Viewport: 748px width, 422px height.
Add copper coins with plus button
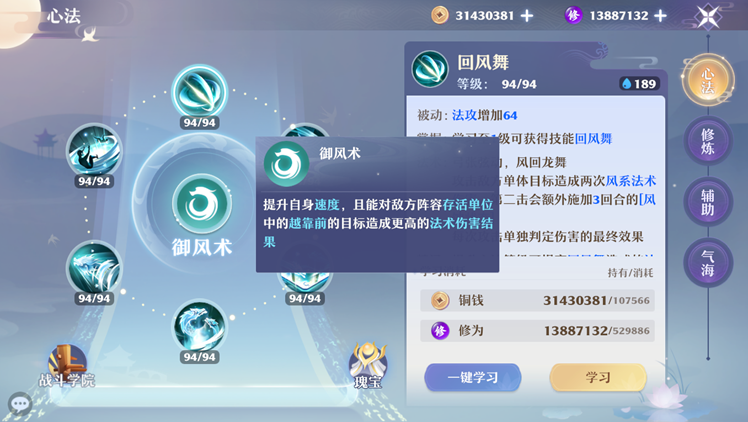527,16
